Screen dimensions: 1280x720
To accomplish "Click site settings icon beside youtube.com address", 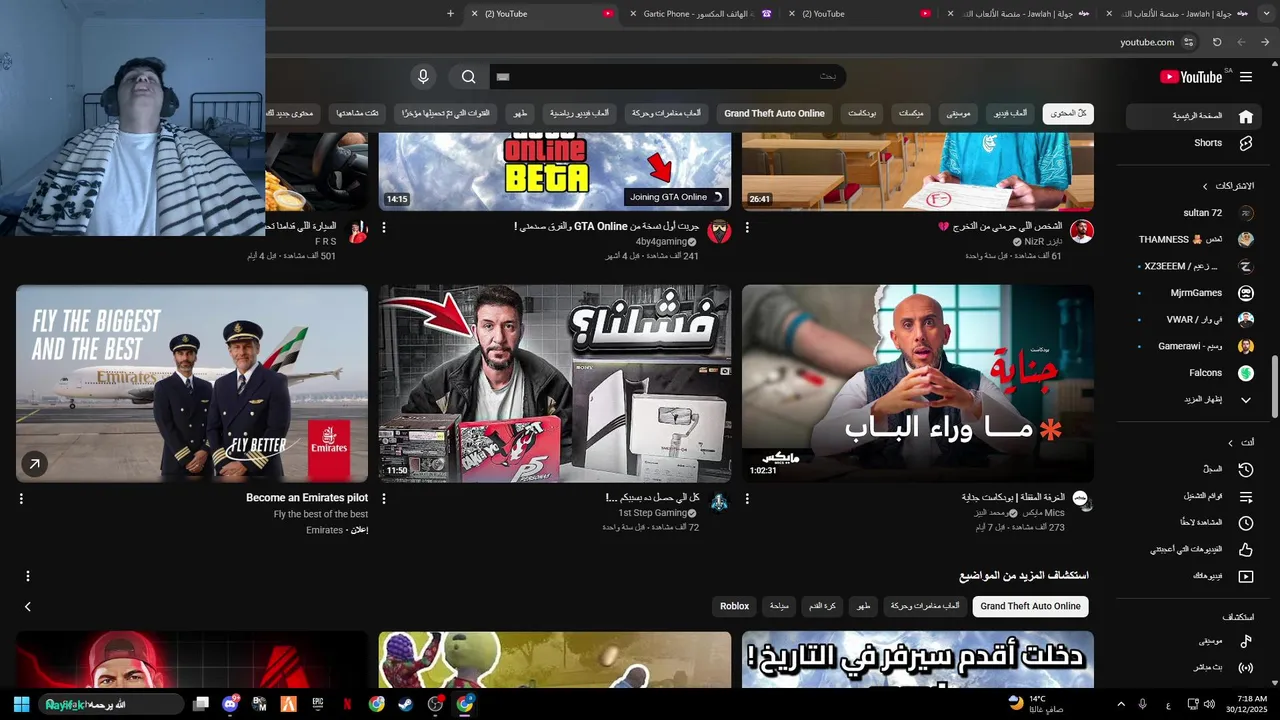I will point(1188,42).
